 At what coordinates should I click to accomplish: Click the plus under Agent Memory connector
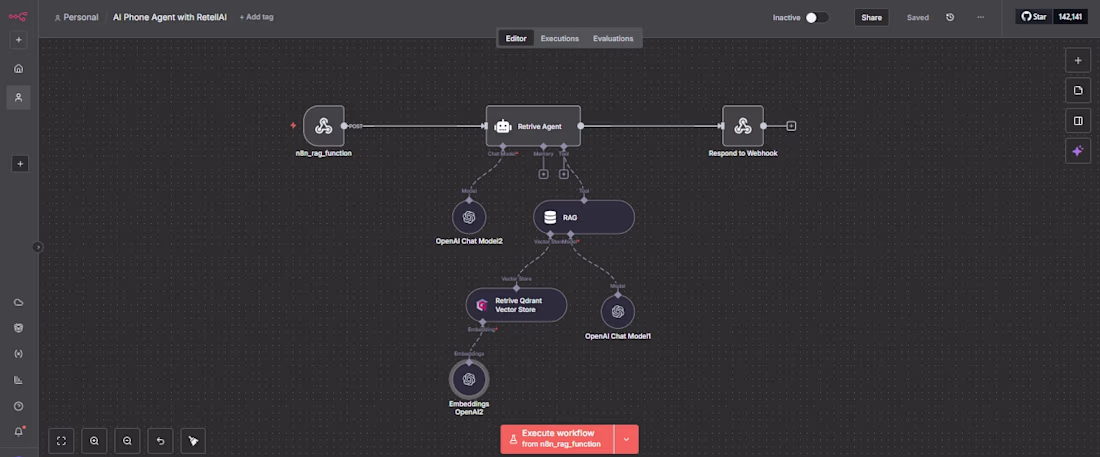coord(543,174)
